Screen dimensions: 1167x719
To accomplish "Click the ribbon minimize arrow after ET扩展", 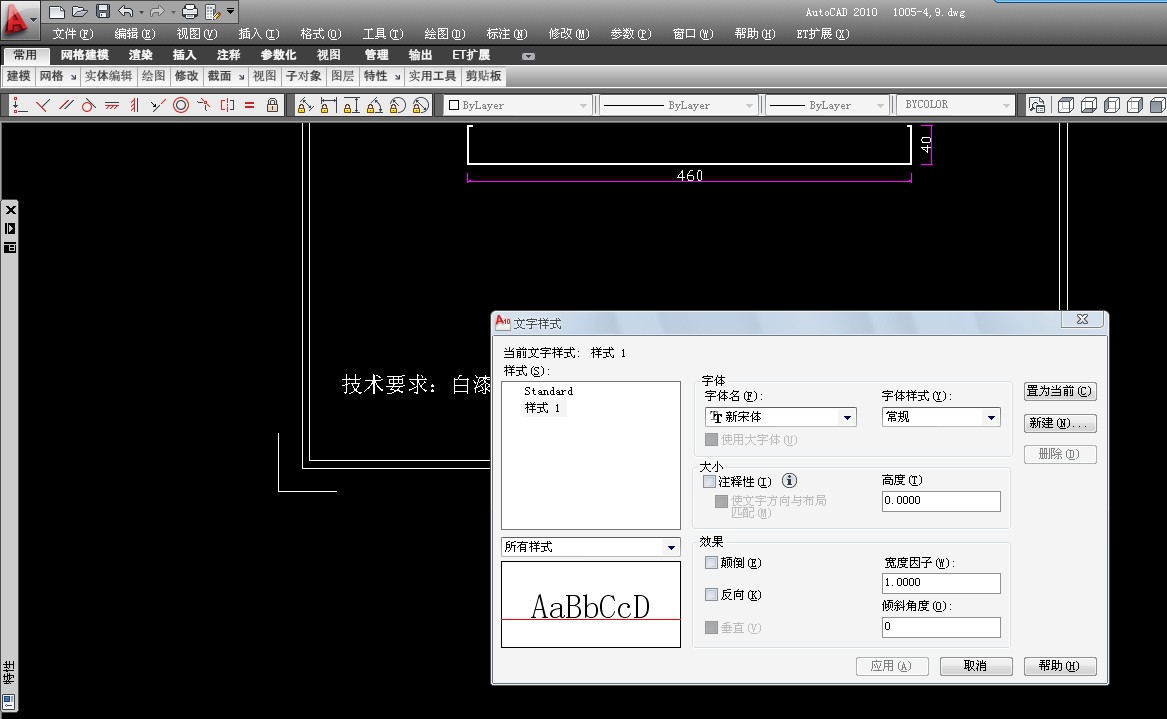I will tap(528, 56).
